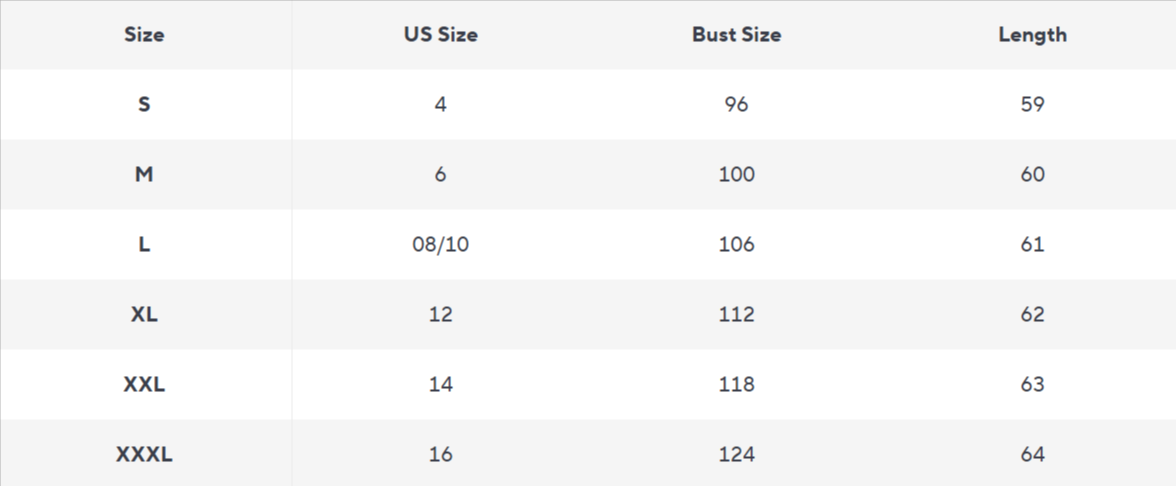Image resolution: width=1176 pixels, height=486 pixels.
Task: Select the XL size row label
Action: pyautogui.click(x=144, y=314)
